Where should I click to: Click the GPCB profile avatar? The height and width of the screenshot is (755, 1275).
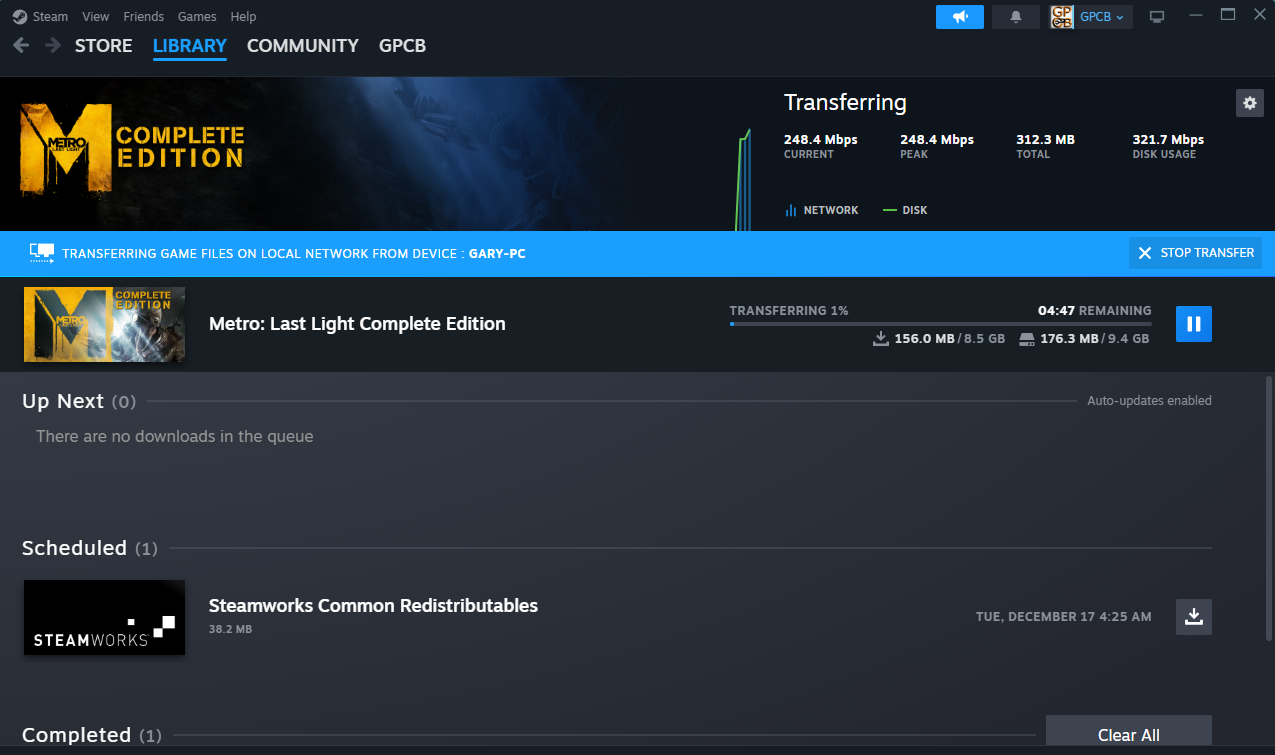pos(1060,16)
